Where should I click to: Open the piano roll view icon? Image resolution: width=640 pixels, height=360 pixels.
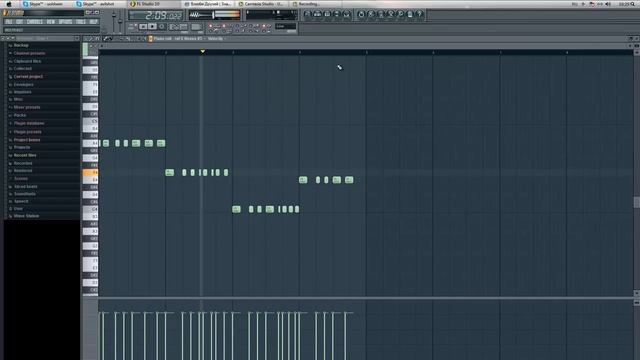[x=327, y=14]
